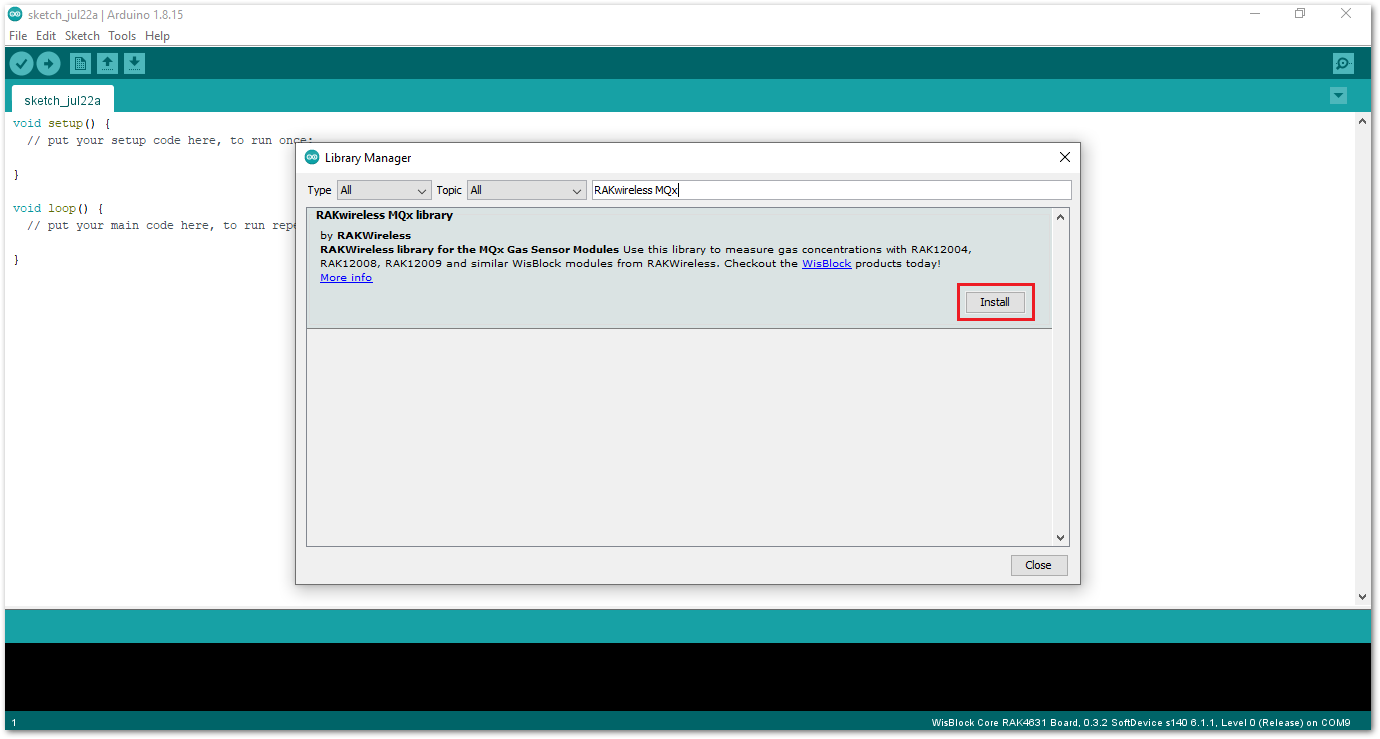Click the void setup() line in the editor
The height and width of the screenshot is (739, 1380).
point(61,124)
